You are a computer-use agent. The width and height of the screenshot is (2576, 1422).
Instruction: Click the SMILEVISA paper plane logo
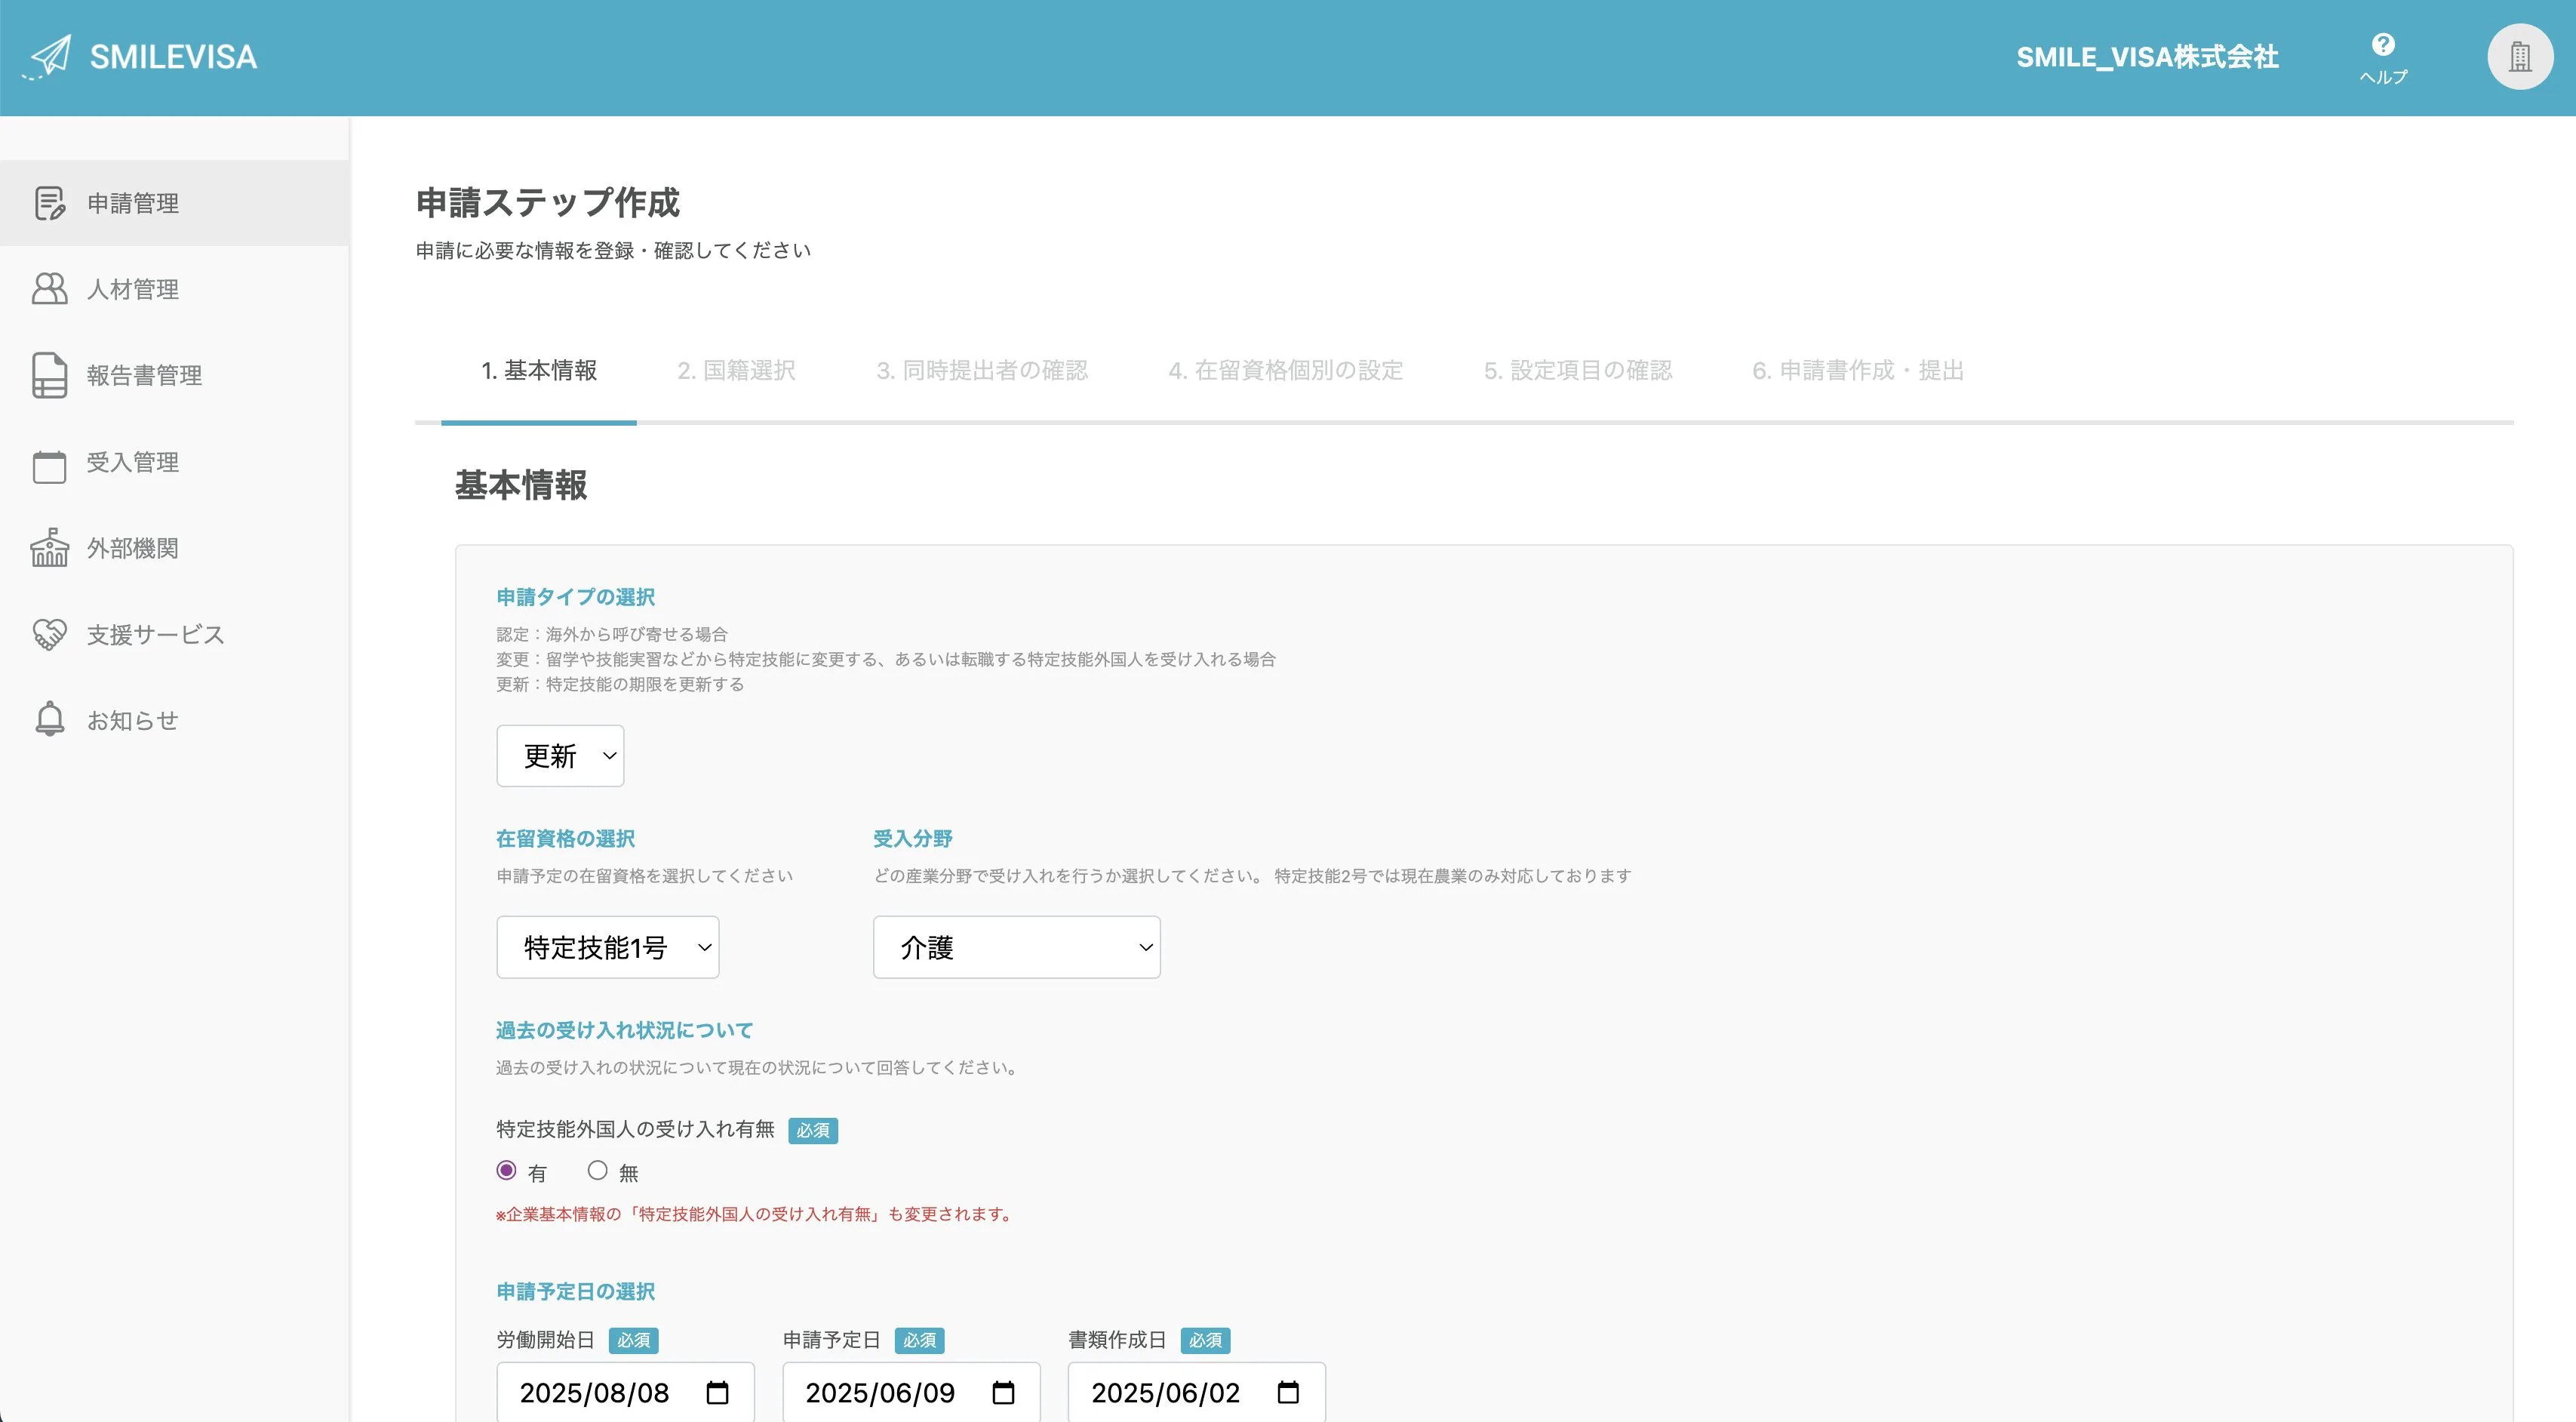pos(48,57)
